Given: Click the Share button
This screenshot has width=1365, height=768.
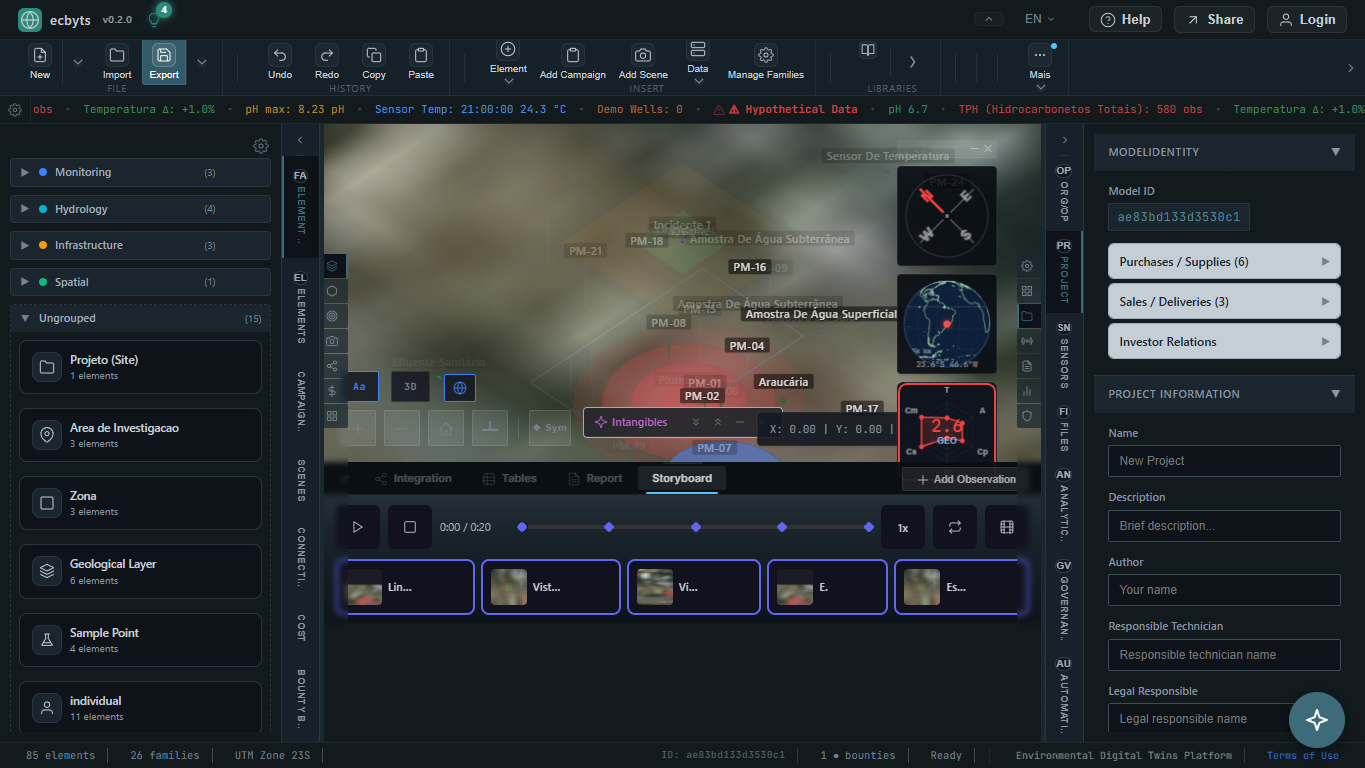Looking at the screenshot, I should coord(1214,19).
